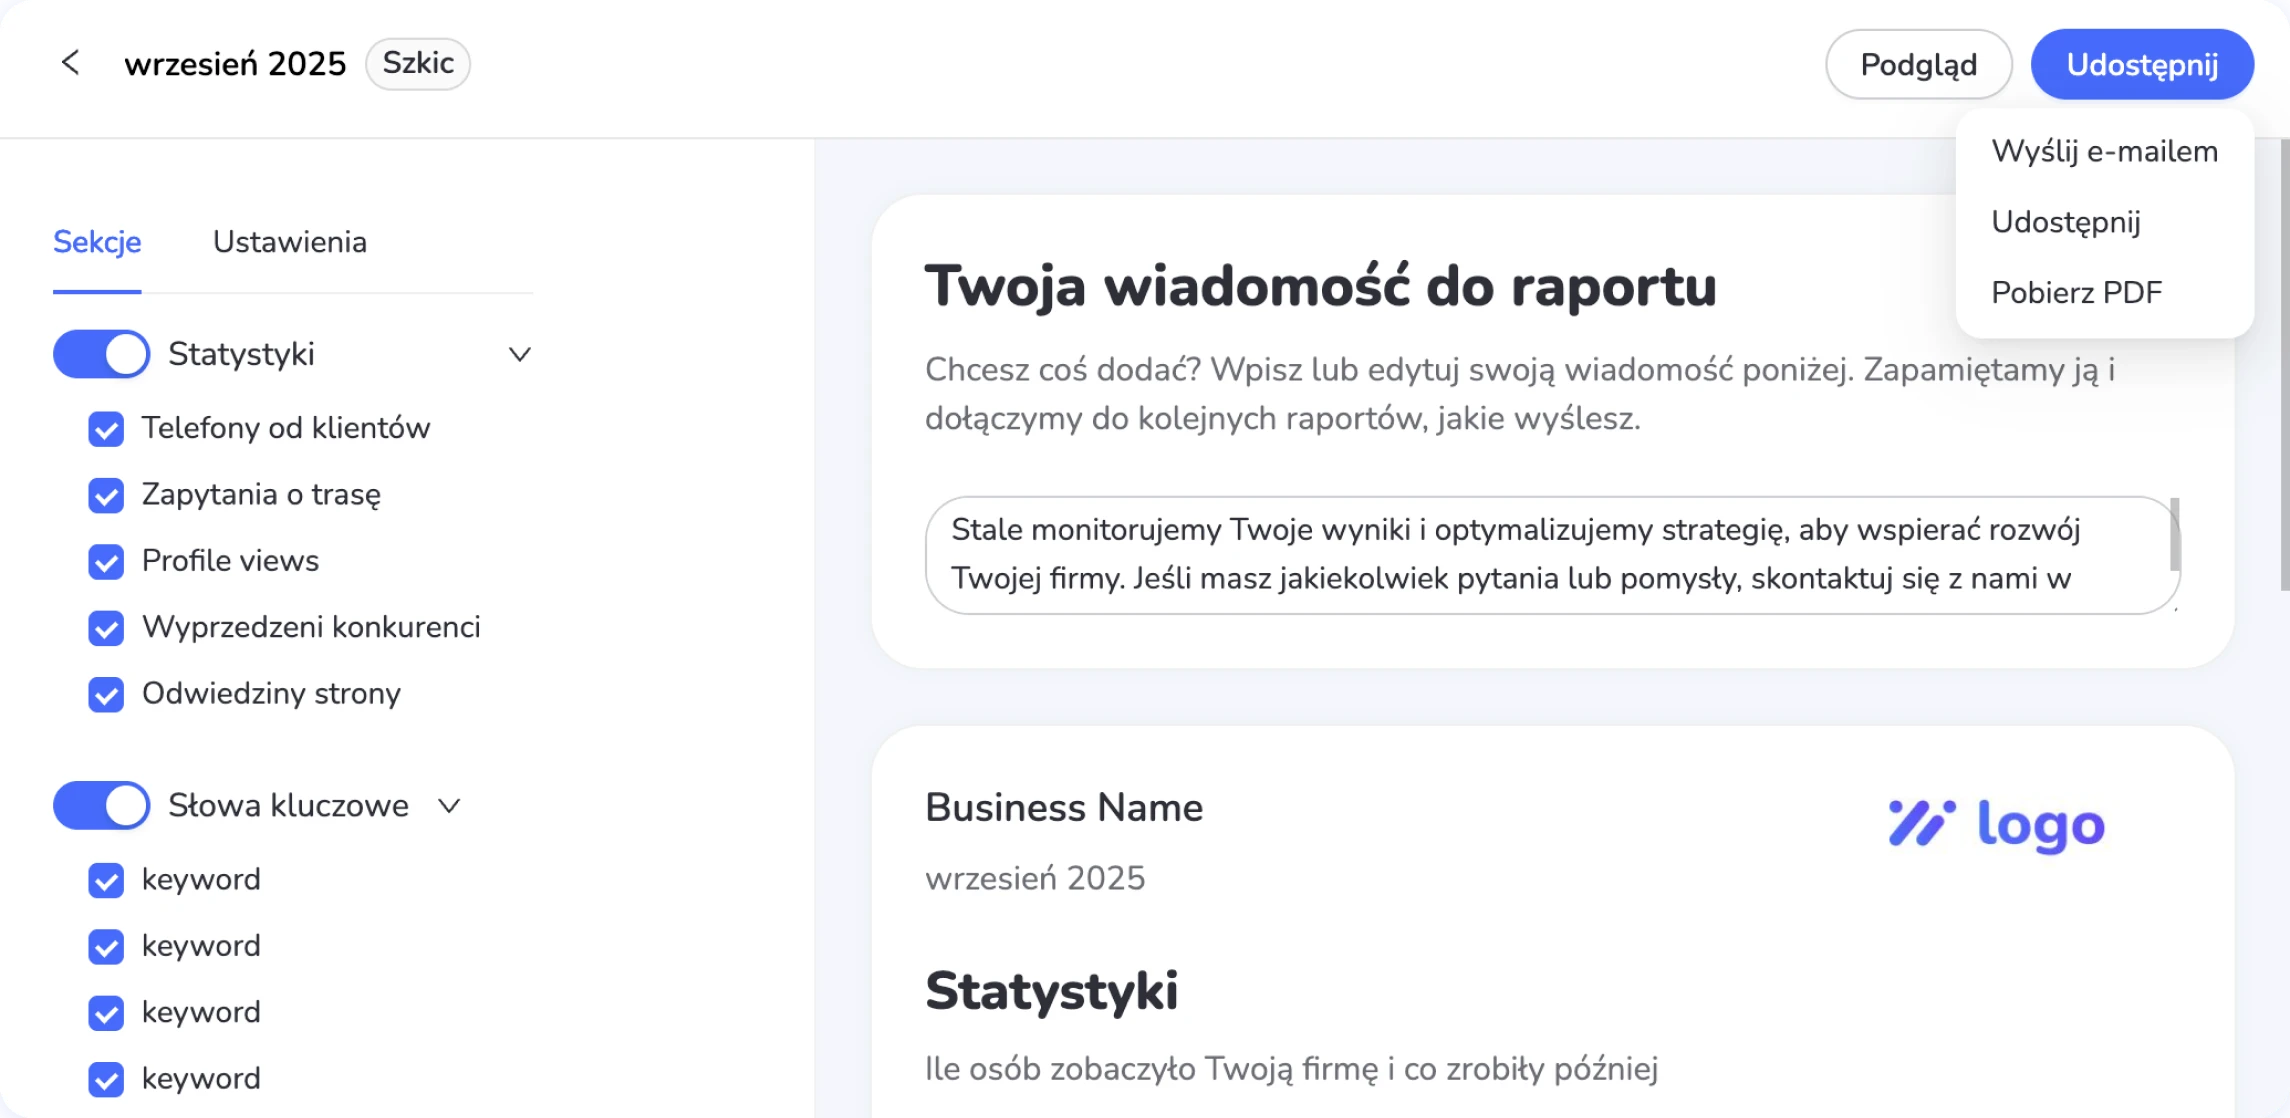Screen dimensions: 2290x1118
Task: Uncheck Zapytania o trasę checkbox
Action: point(106,495)
